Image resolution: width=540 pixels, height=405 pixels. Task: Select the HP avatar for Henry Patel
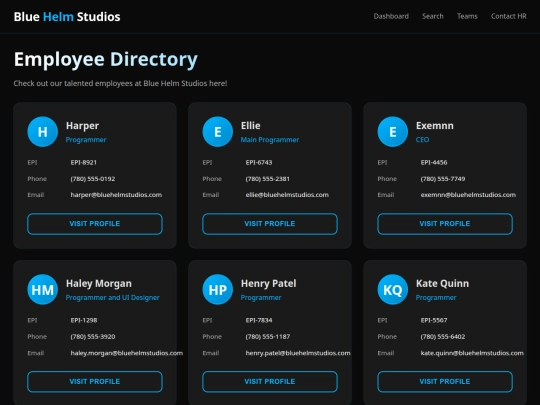217,290
